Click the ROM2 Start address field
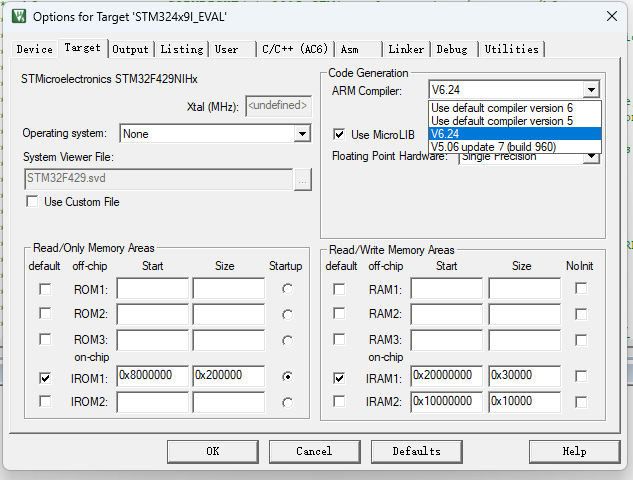Image resolution: width=633 pixels, height=480 pixels. pos(153,314)
